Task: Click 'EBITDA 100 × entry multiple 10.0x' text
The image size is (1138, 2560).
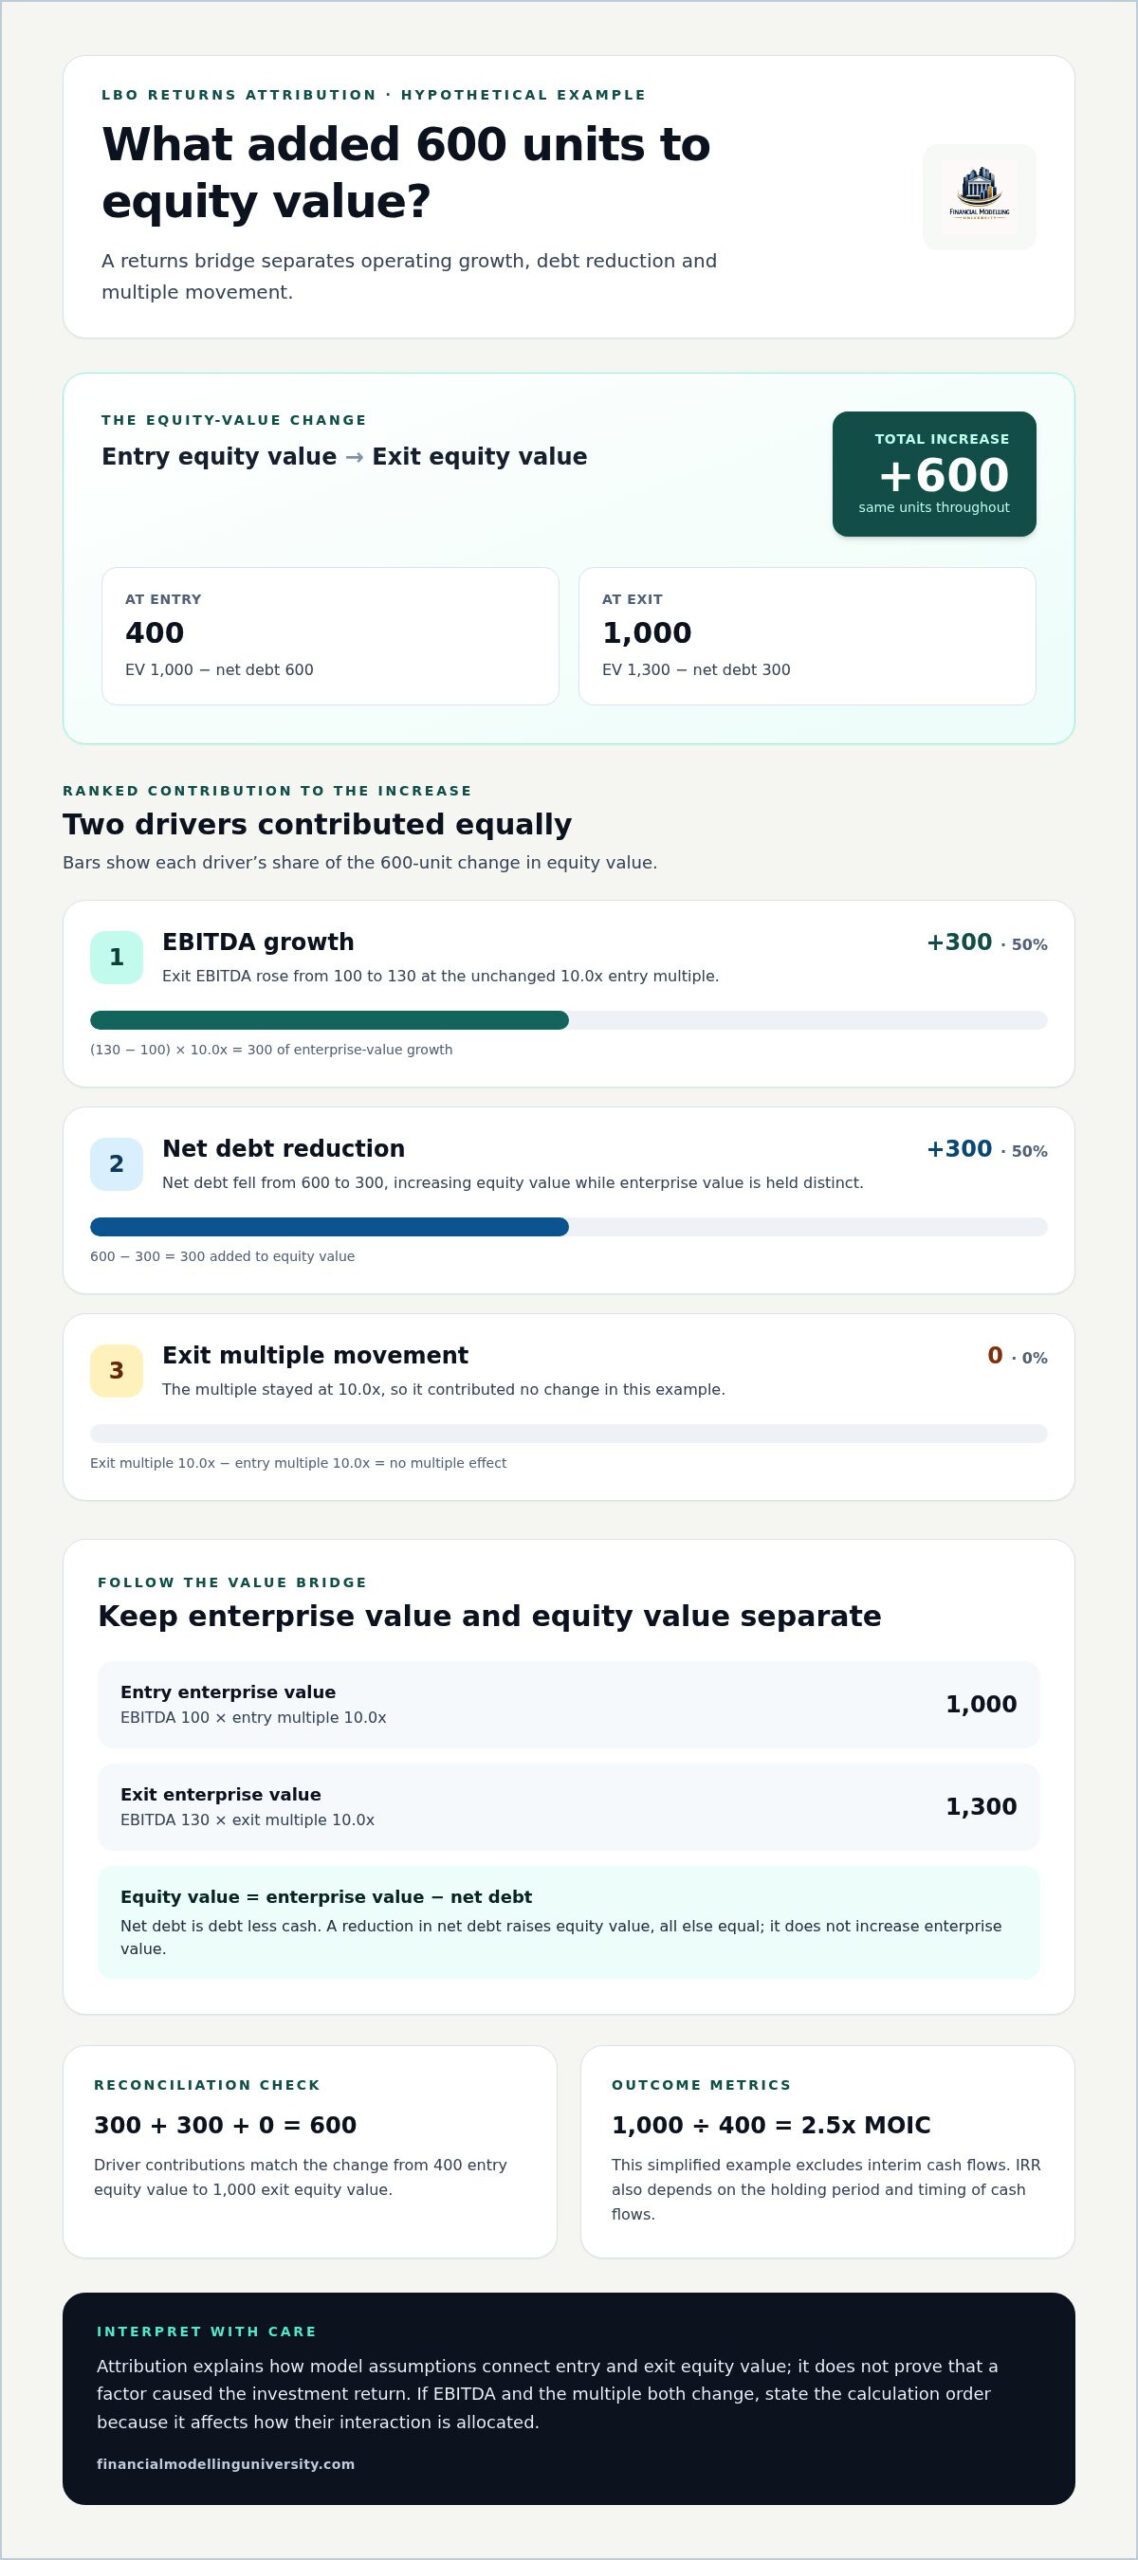Action: point(253,1718)
